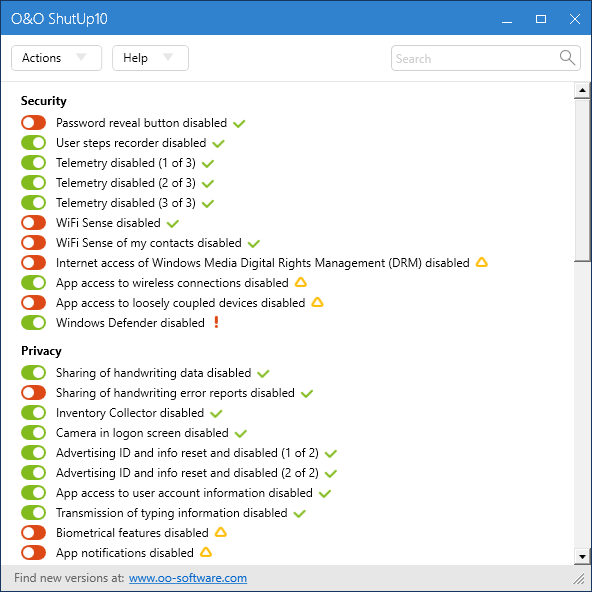Select the Telemetry disabled (2 of 3) entry text
The height and width of the screenshot is (592, 592).
[126, 183]
